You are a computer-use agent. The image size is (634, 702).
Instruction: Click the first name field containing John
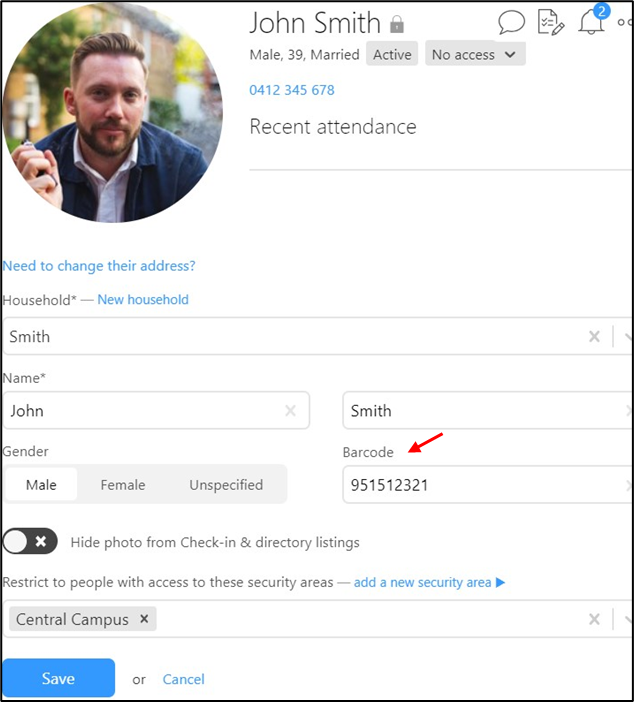point(156,411)
